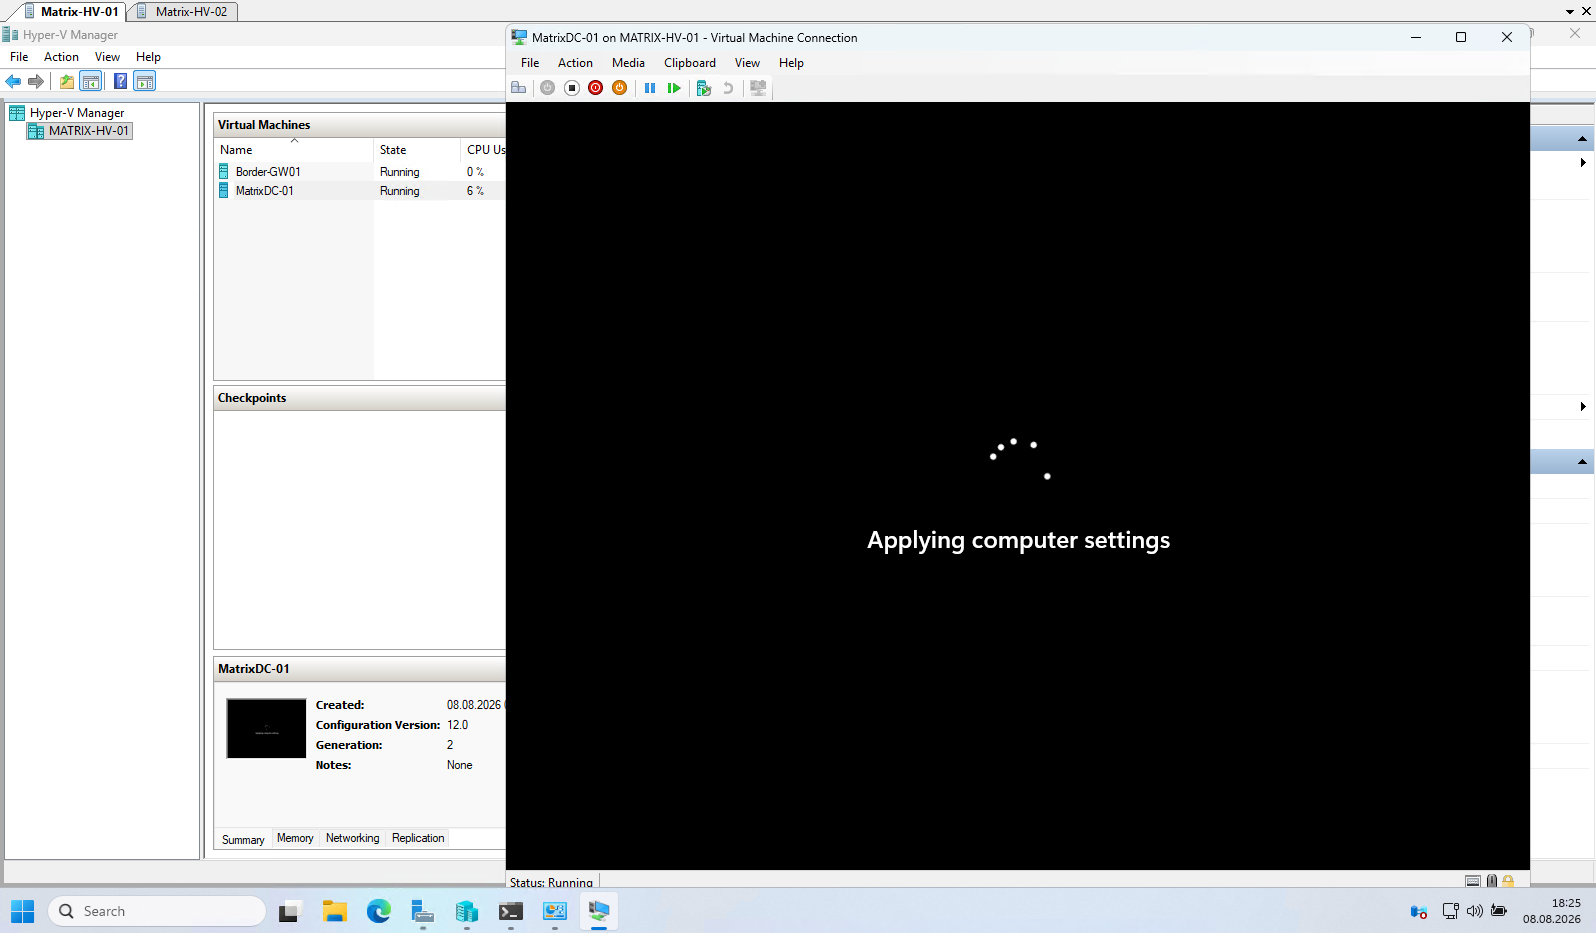Select the MatrixDC-01 virtual machine row
This screenshot has width=1596, height=933.
(360, 191)
